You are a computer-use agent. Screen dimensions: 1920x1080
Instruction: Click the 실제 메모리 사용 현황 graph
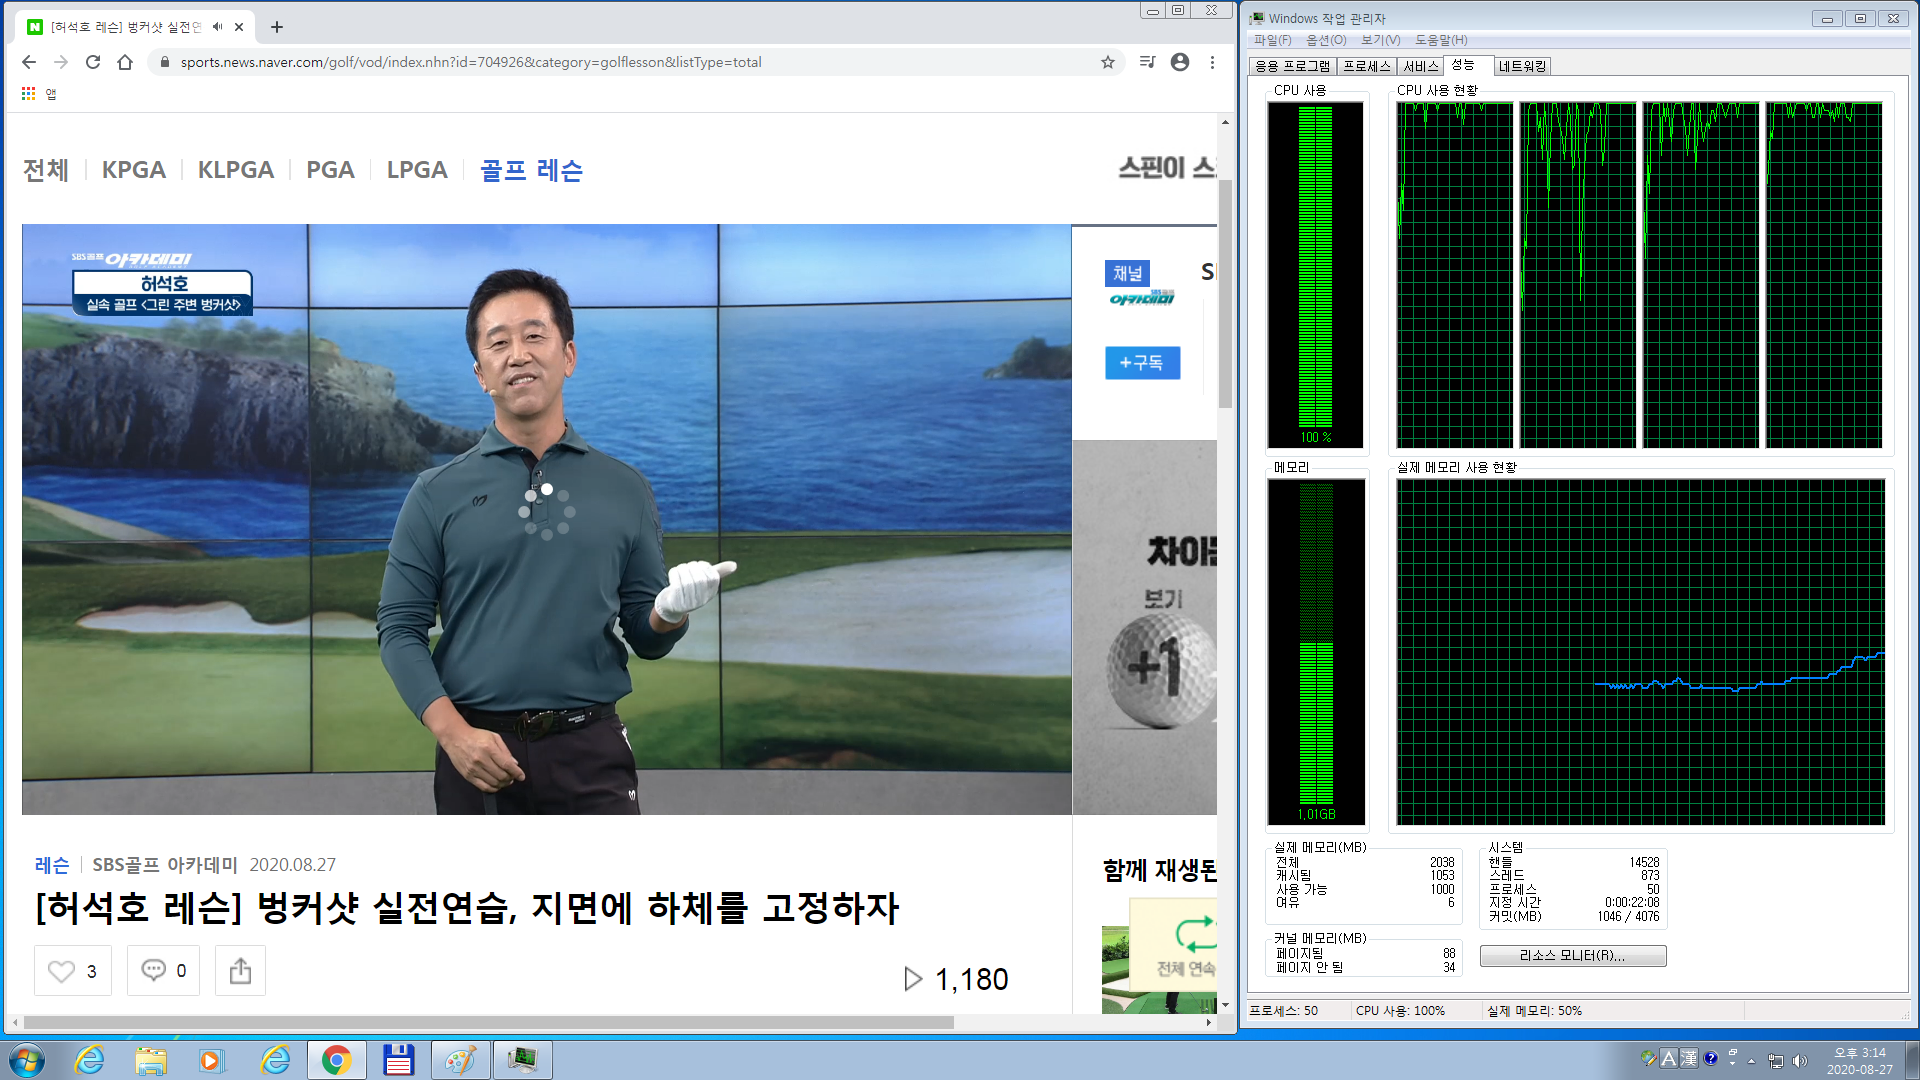[1640, 652]
